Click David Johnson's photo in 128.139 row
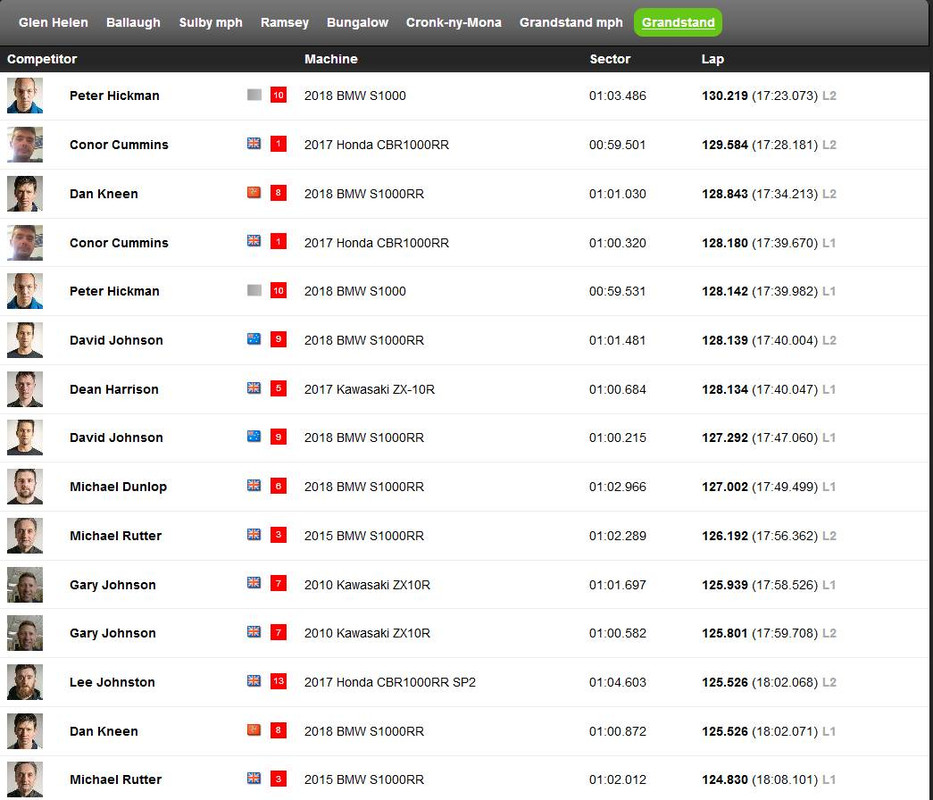The image size is (933, 800). pyautogui.click(x=25, y=340)
